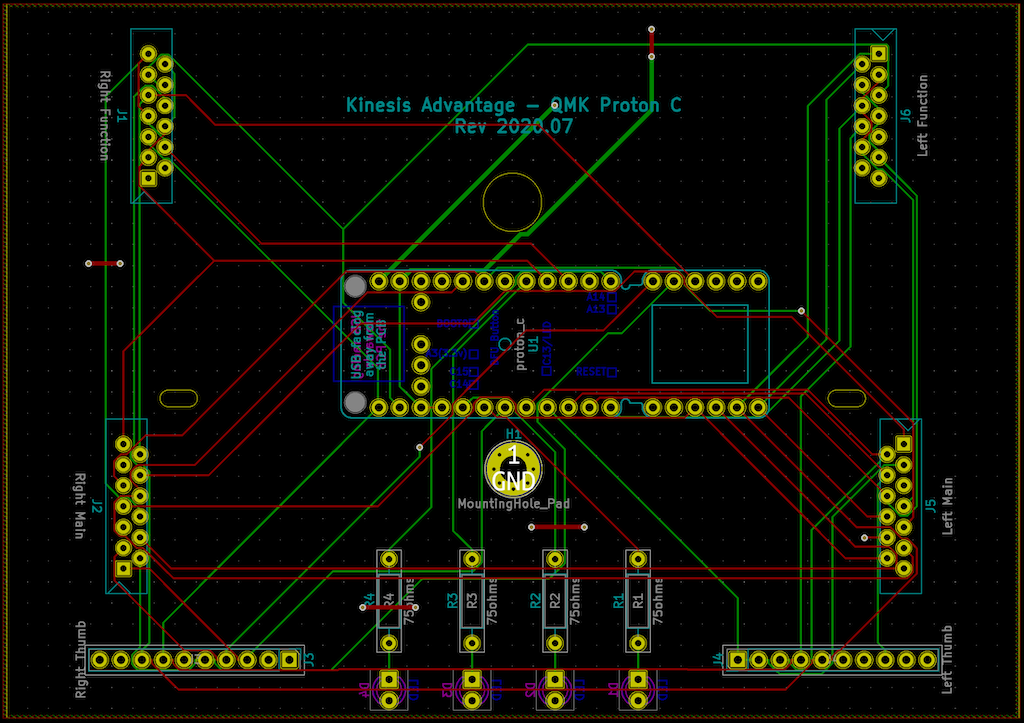Select the 'Rev 2020.07' revision text
Viewport: 1024px width, 723px height.
click(513, 126)
